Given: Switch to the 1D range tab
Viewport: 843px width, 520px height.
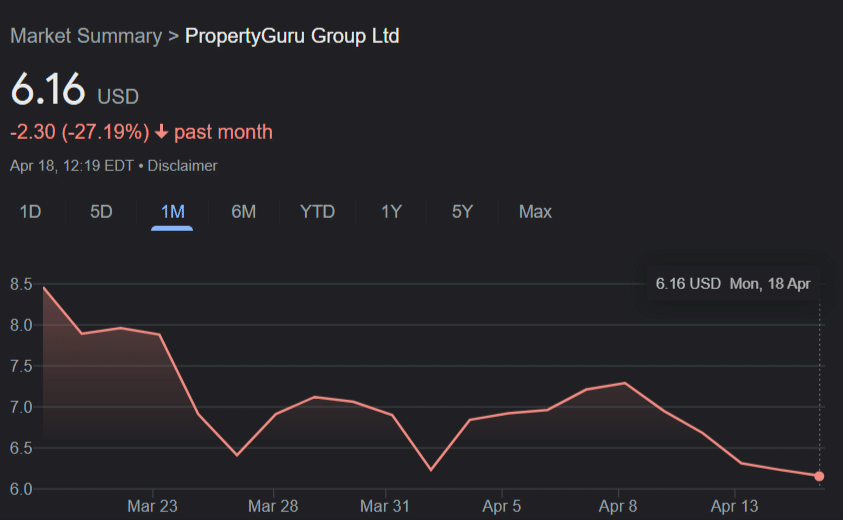Looking at the screenshot, I should coord(30,212).
